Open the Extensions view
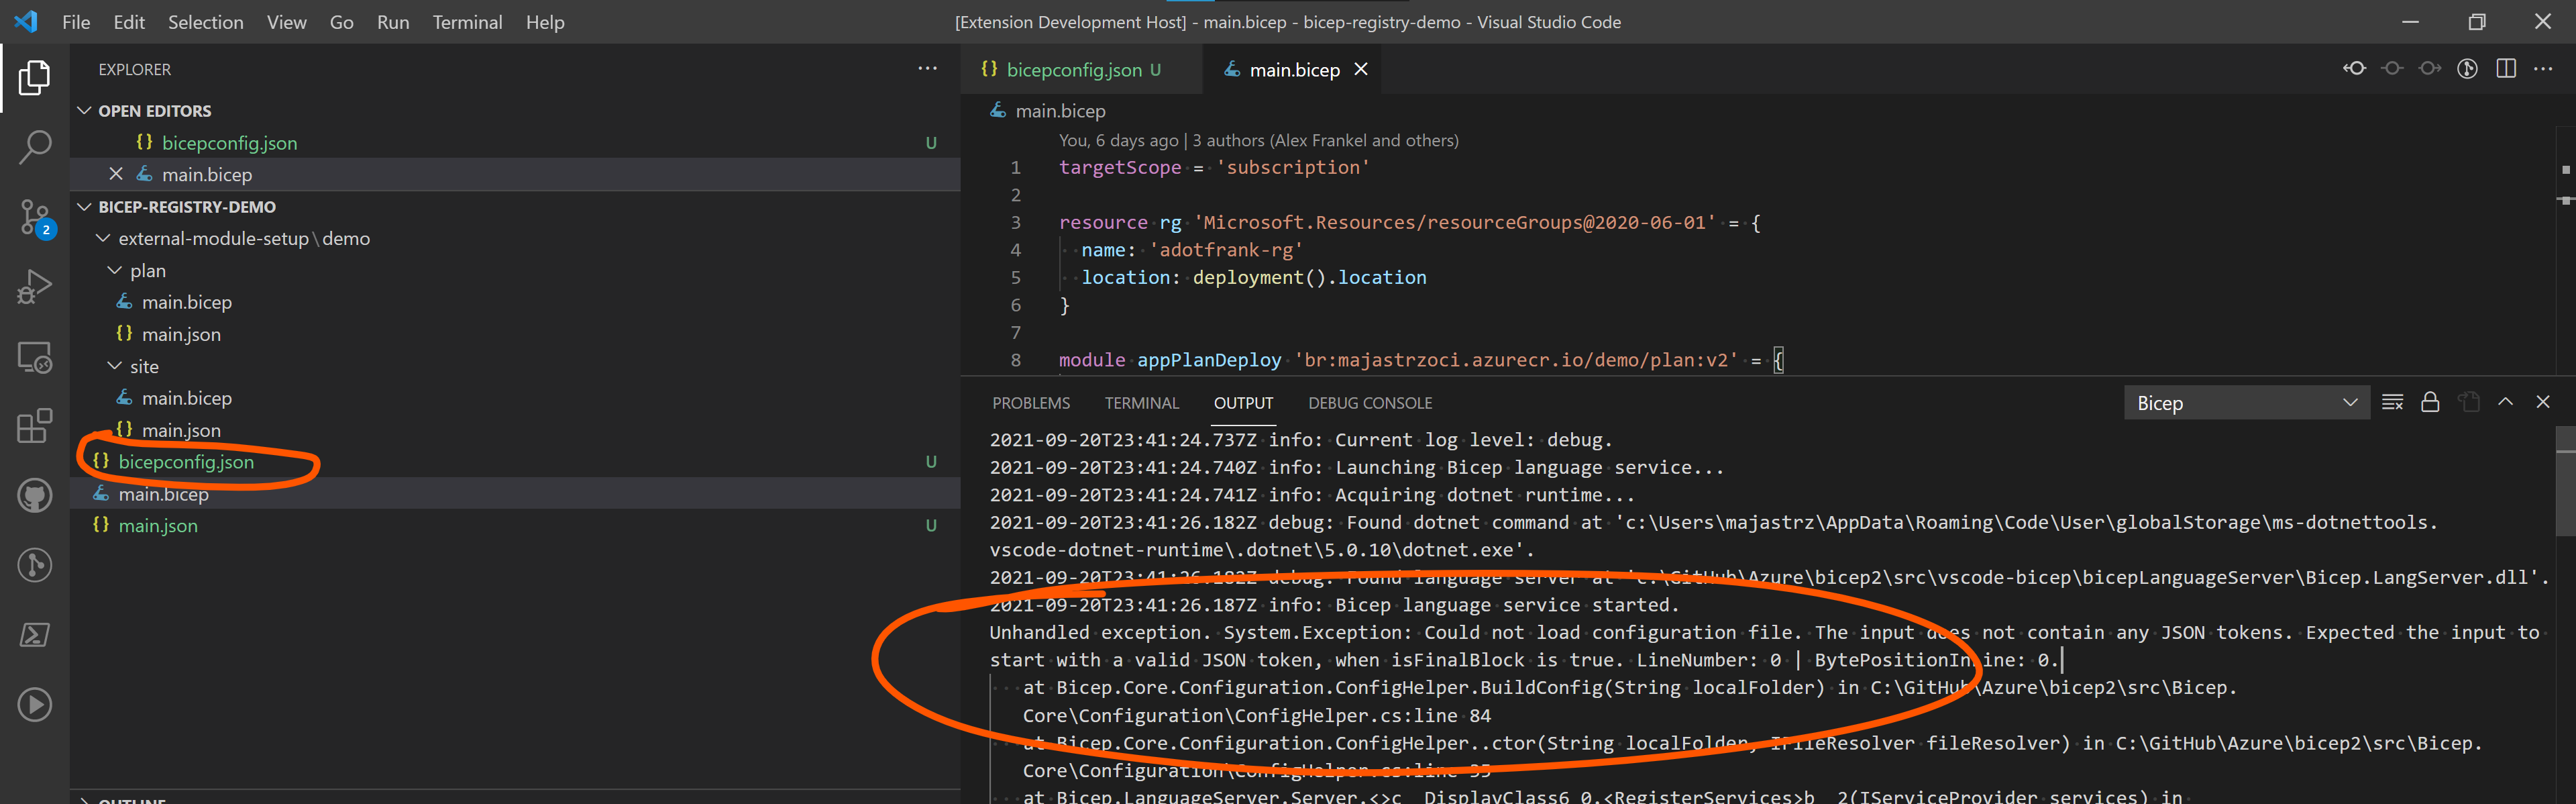The image size is (2576, 804). (34, 426)
